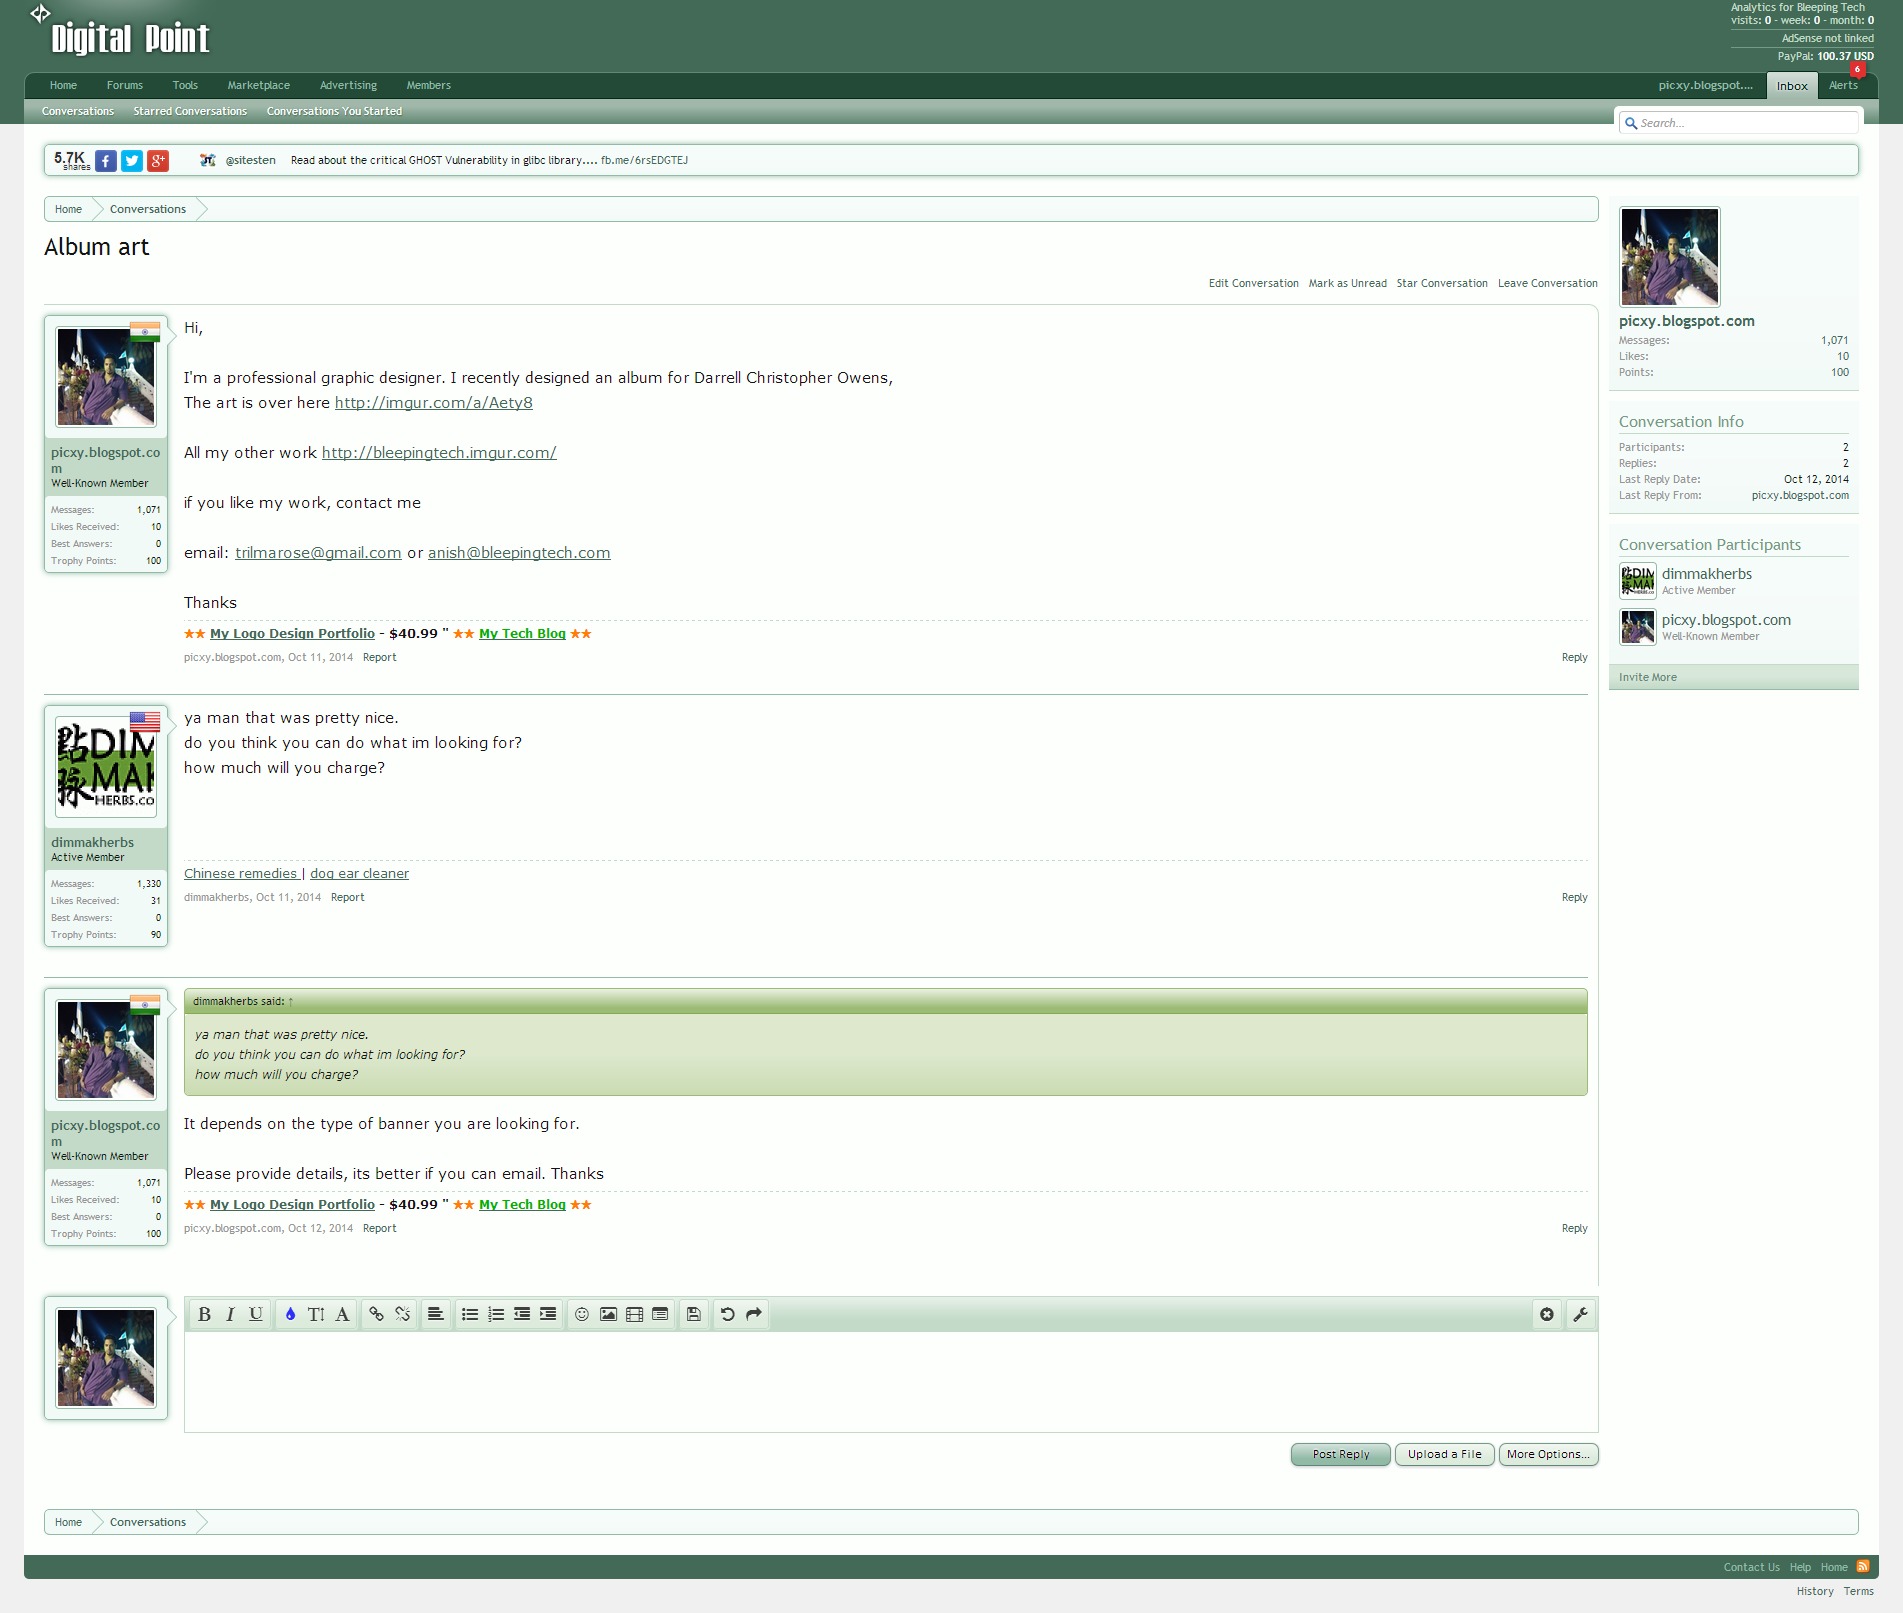Click the anish@bleepingtech.com email link
The height and width of the screenshot is (1613, 1903).
pos(519,553)
